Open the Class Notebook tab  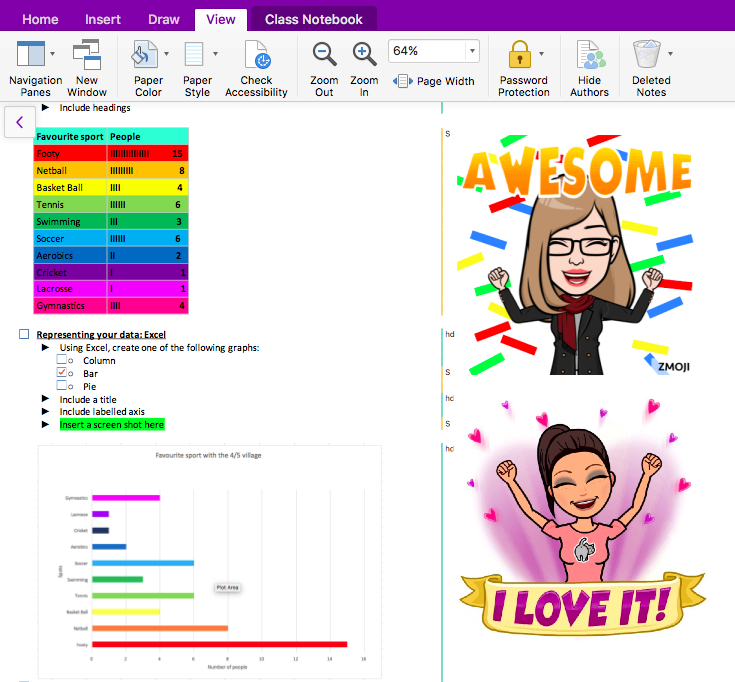coord(314,19)
